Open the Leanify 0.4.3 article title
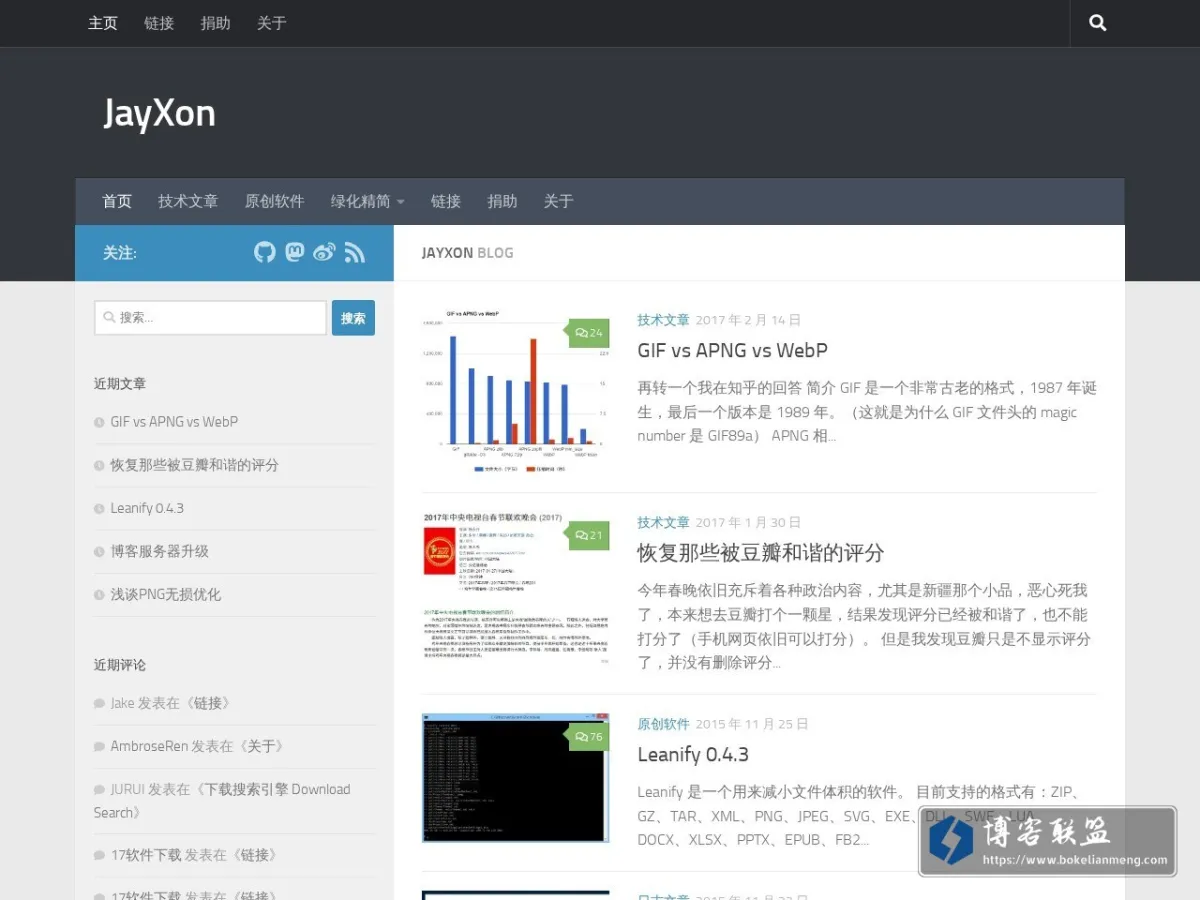The image size is (1200, 900). tap(693, 754)
